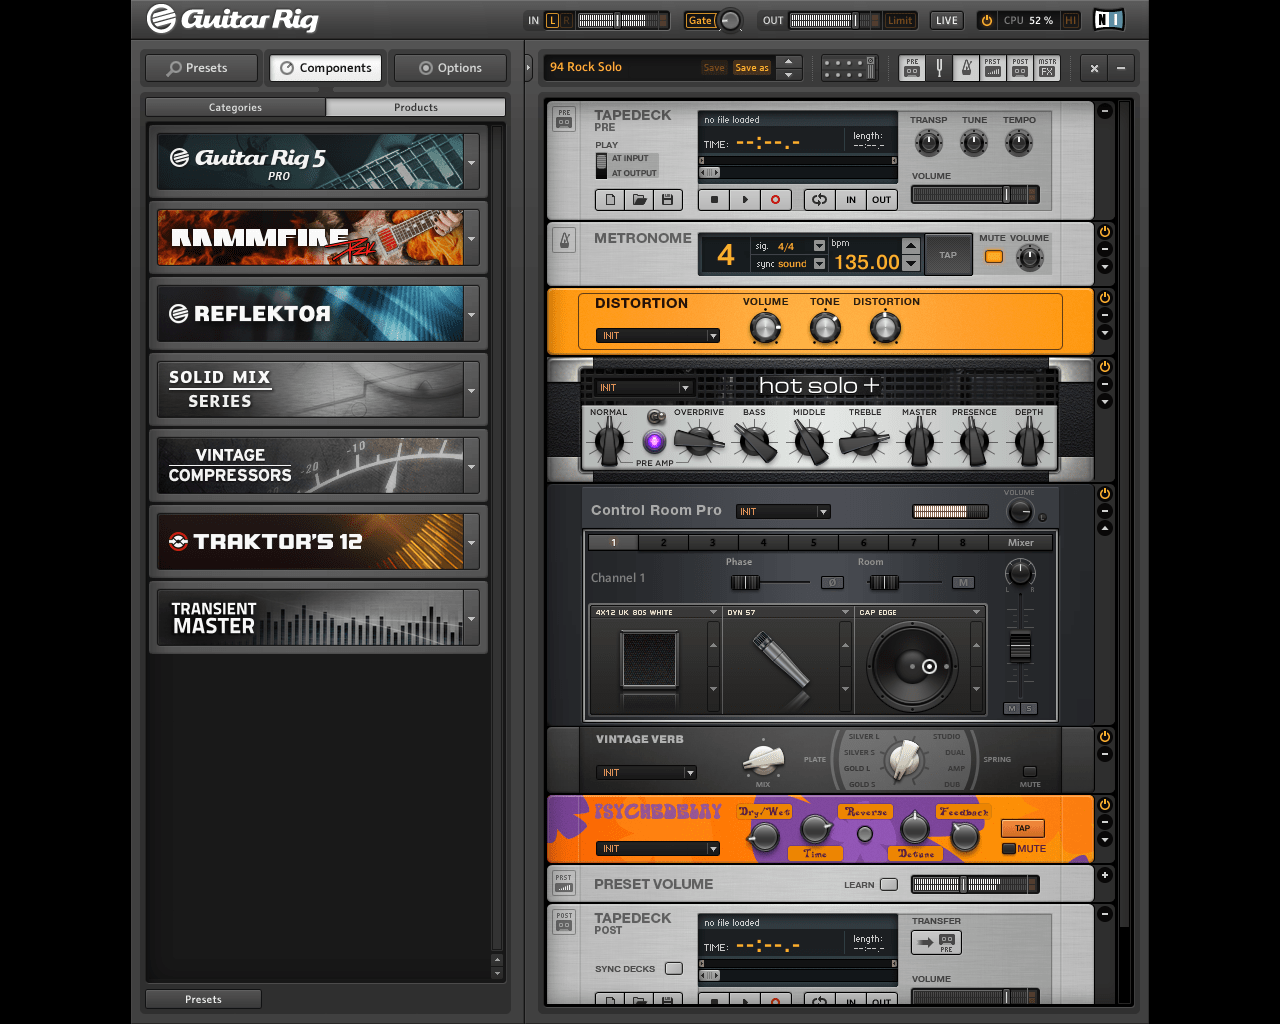
Task: Solo channel with the S button in Control Room mixer
Action: (x=1029, y=708)
